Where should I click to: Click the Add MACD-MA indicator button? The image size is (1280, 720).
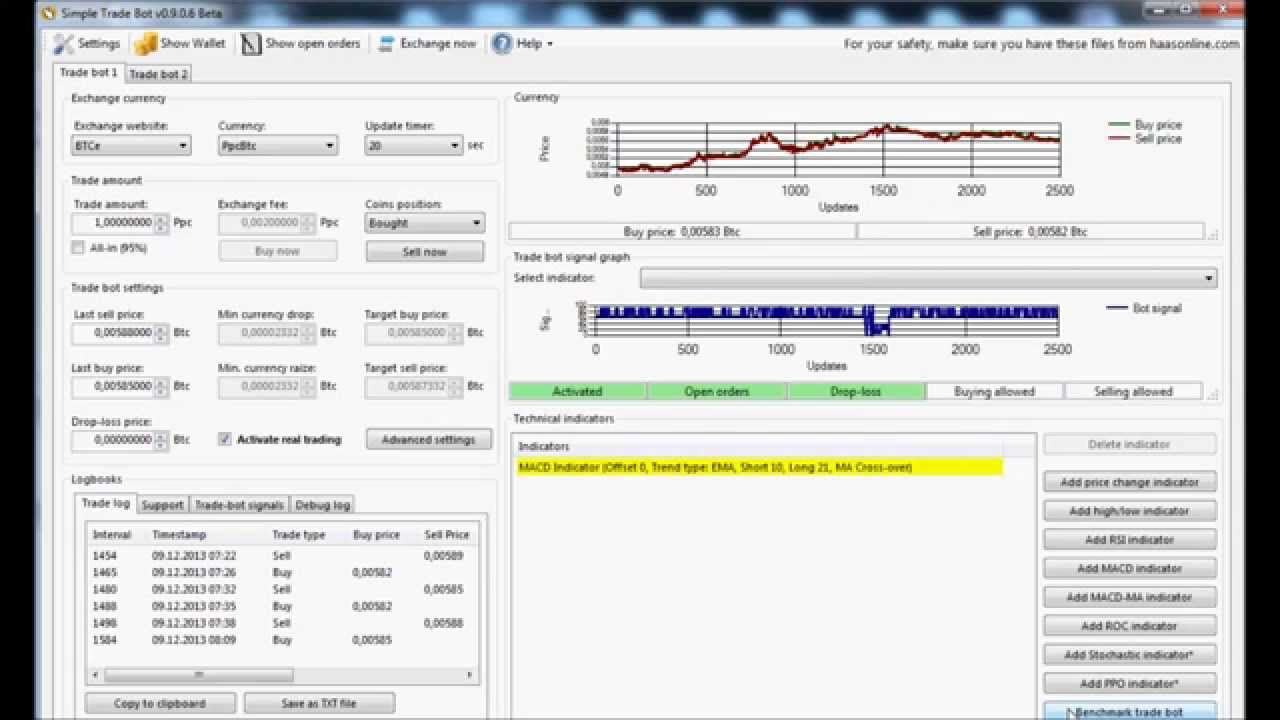[x=1129, y=597]
